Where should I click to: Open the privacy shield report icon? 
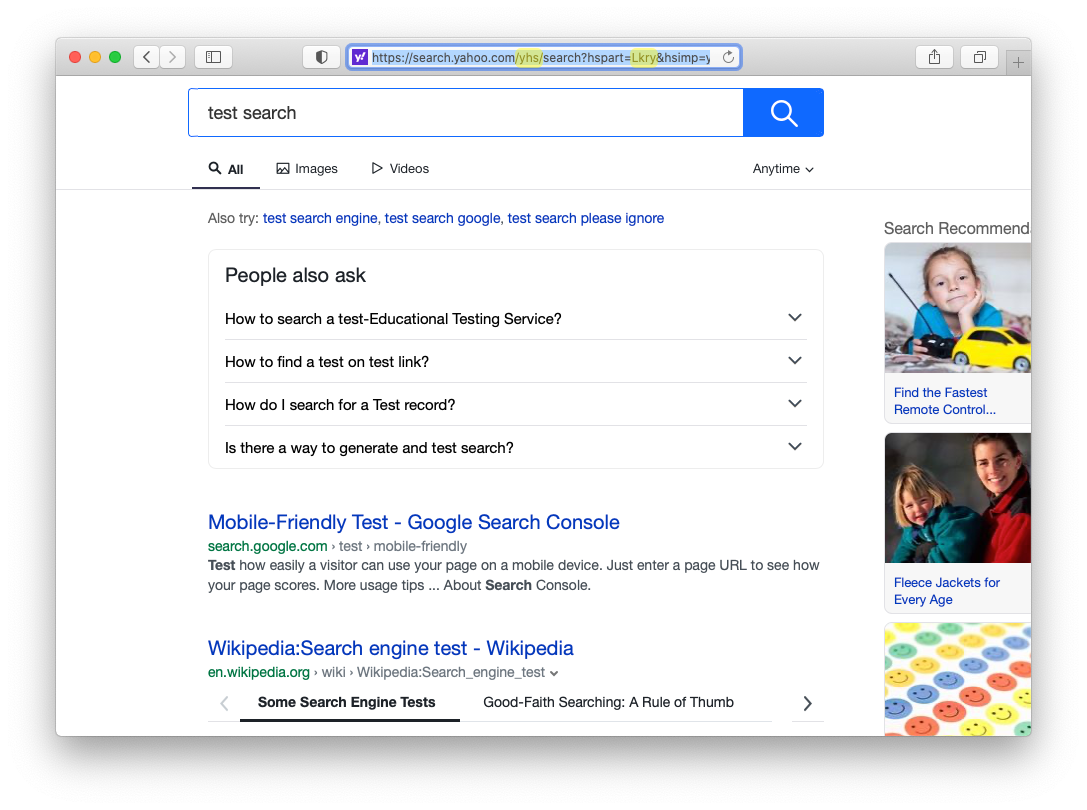click(322, 57)
